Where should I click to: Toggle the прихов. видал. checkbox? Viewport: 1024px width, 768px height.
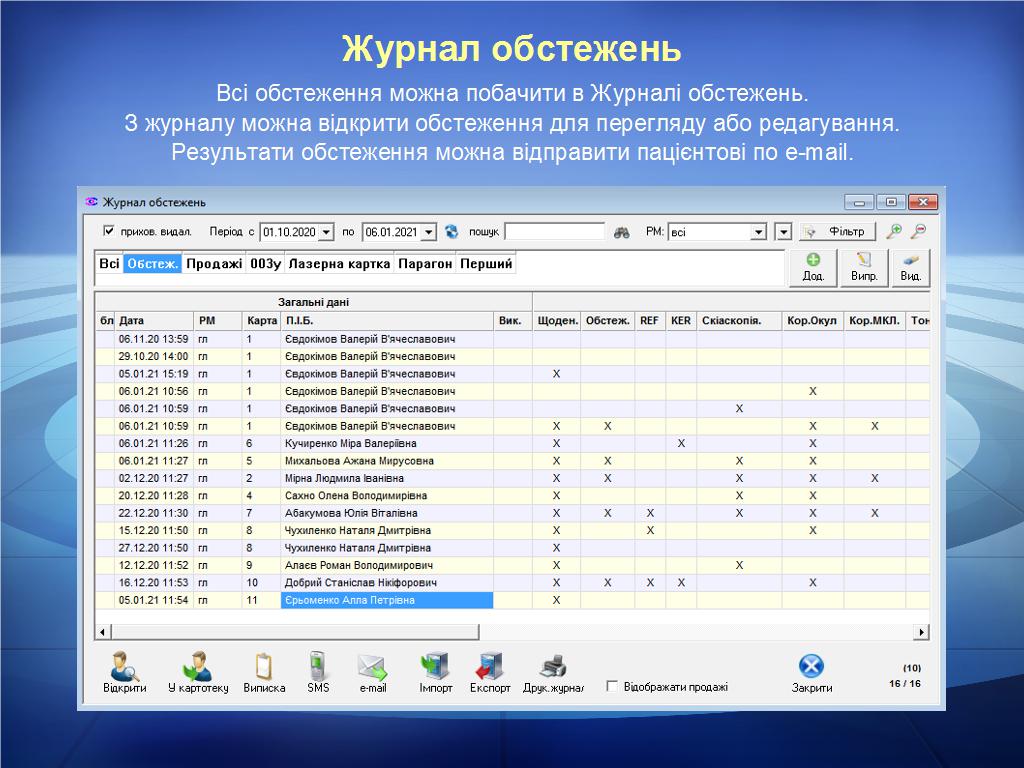[x=109, y=231]
